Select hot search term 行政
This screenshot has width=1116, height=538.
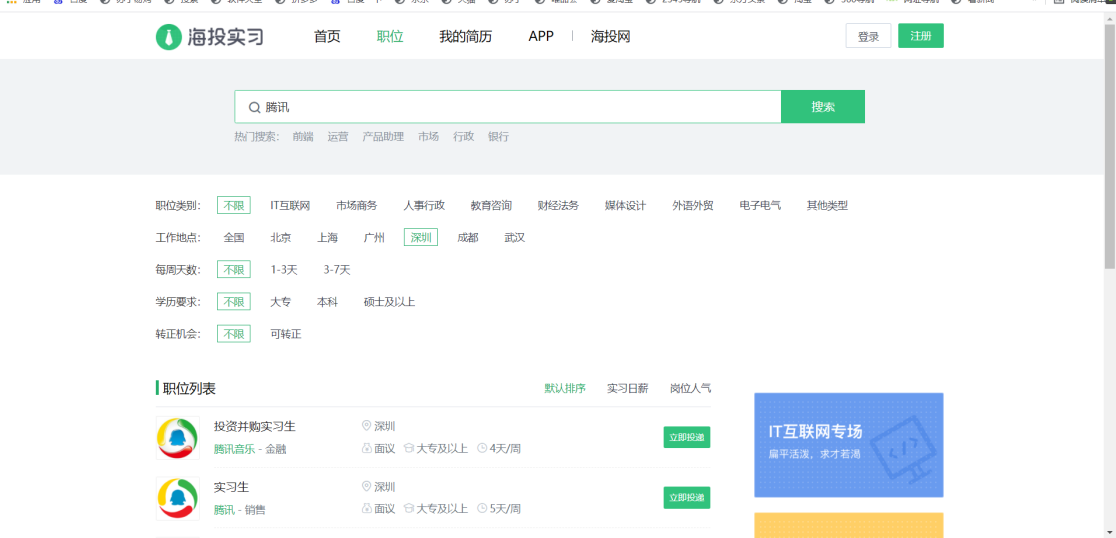(463, 137)
